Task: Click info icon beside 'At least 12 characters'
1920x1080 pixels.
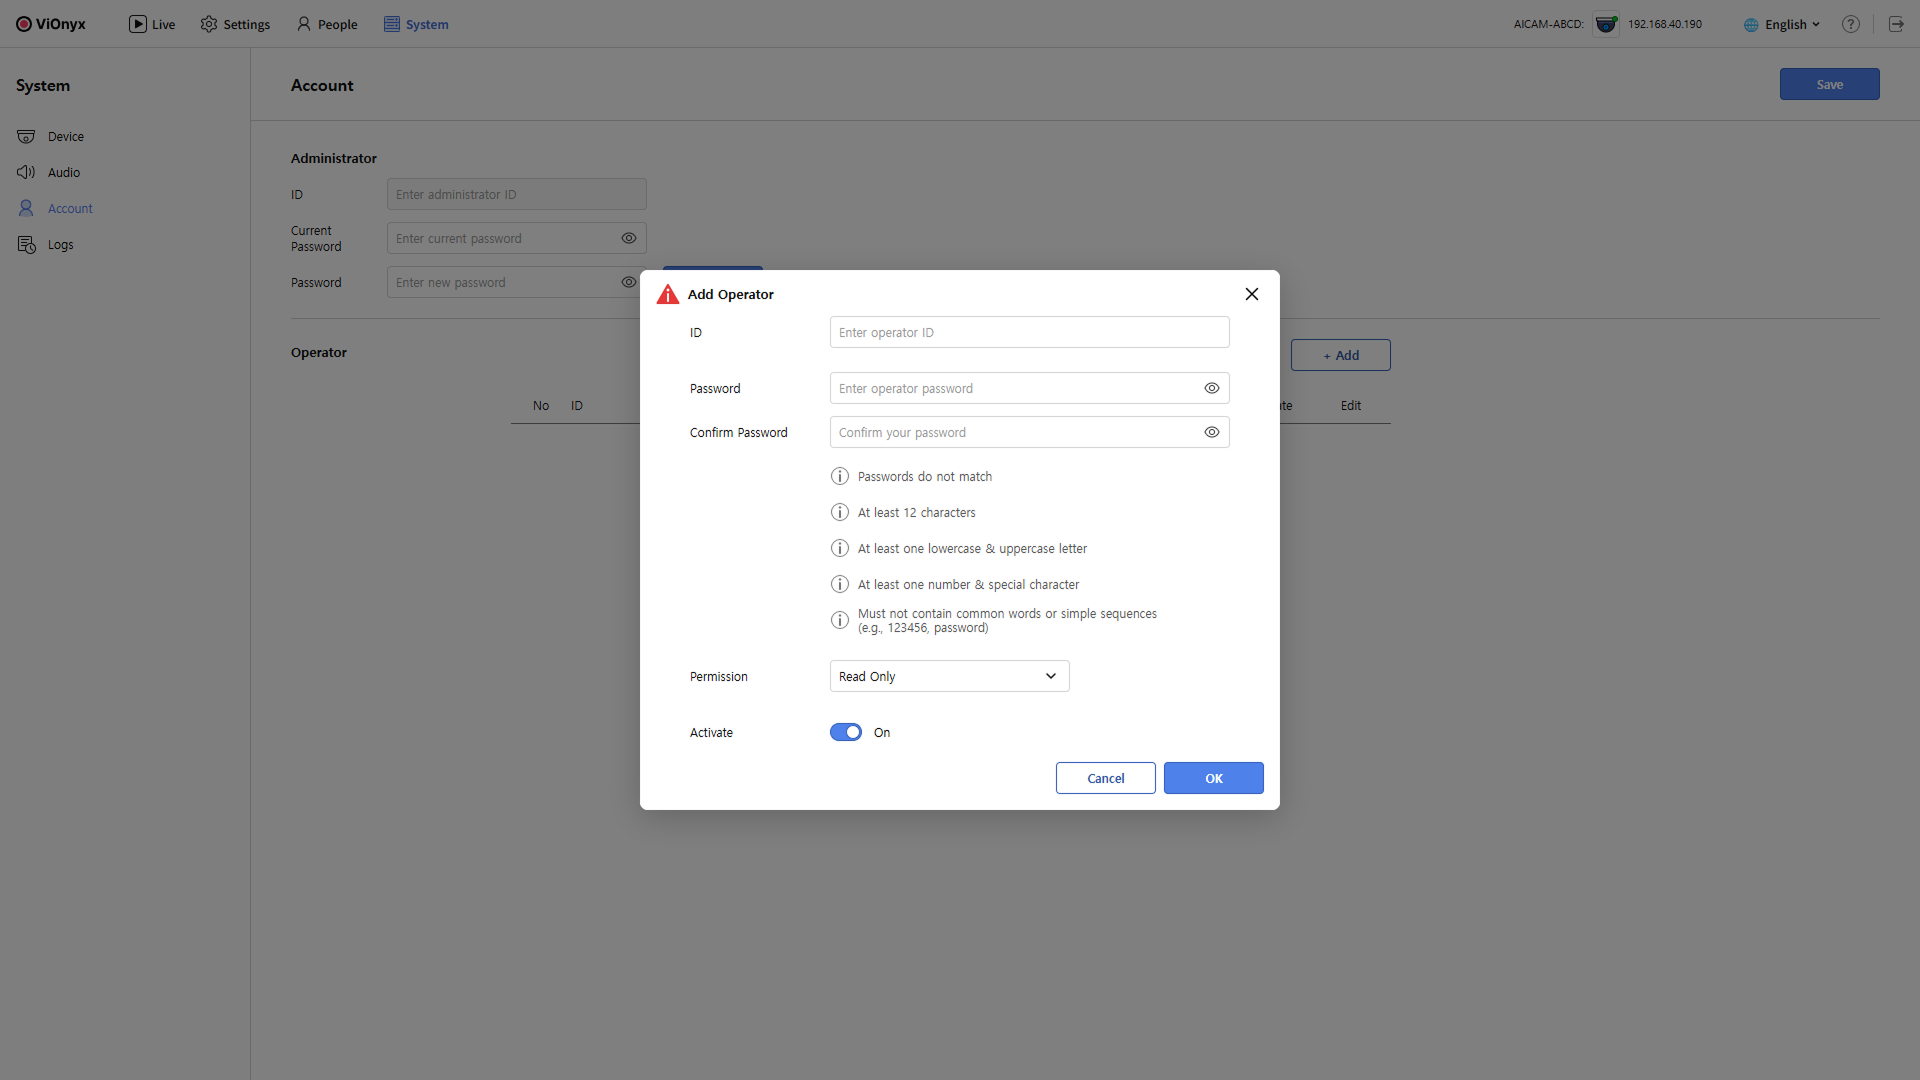Action: [840, 512]
